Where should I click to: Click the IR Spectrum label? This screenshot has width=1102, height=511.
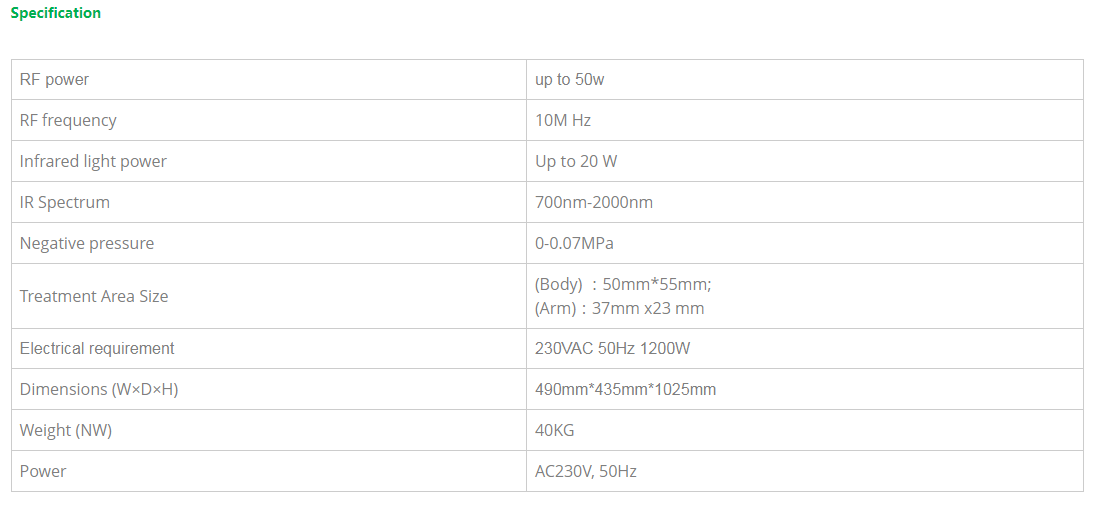pyautogui.click(x=65, y=203)
